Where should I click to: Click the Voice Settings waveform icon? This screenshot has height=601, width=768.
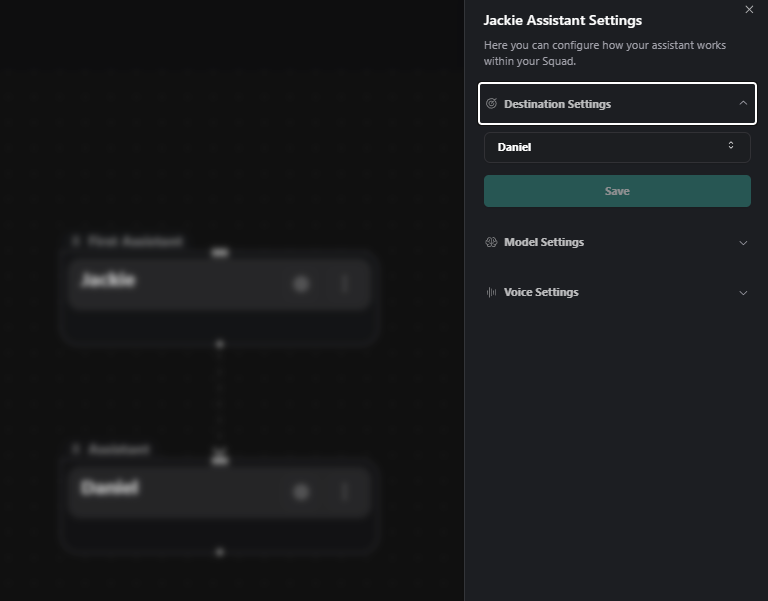[491, 292]
